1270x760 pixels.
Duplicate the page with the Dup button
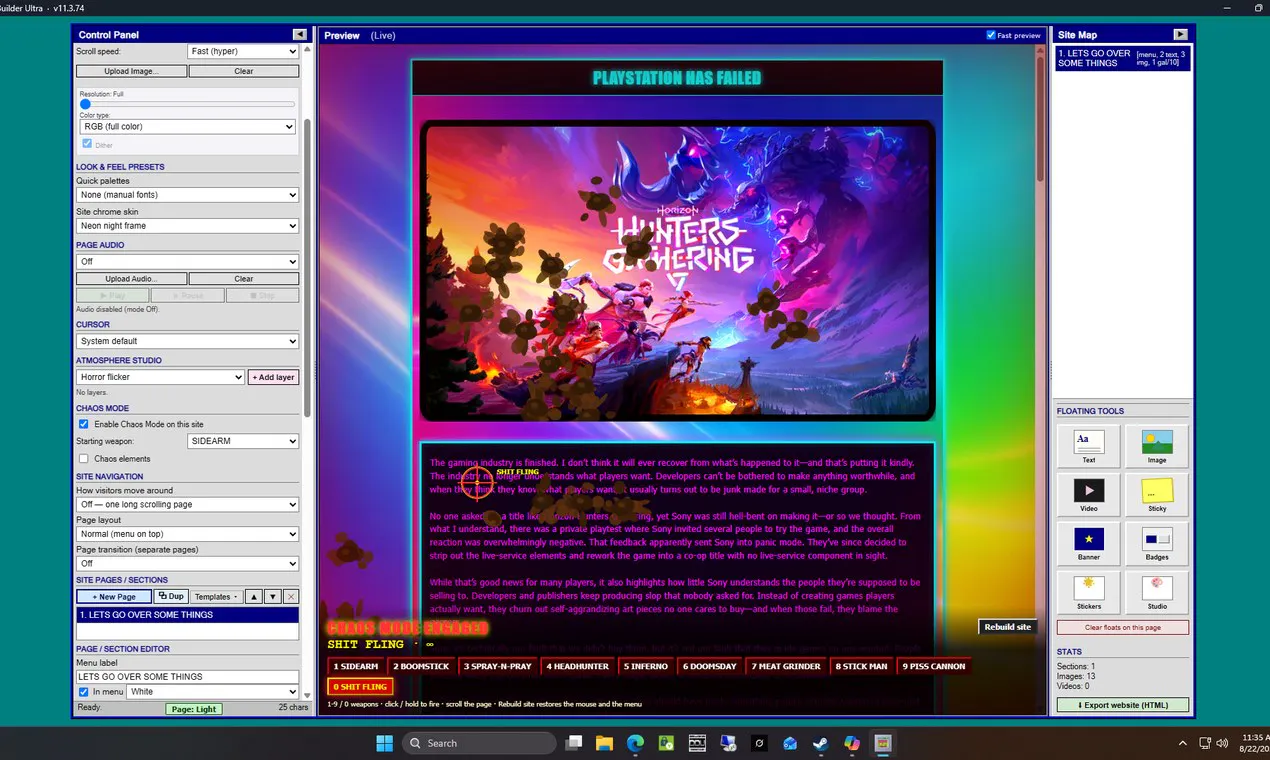tap(170, 596)
